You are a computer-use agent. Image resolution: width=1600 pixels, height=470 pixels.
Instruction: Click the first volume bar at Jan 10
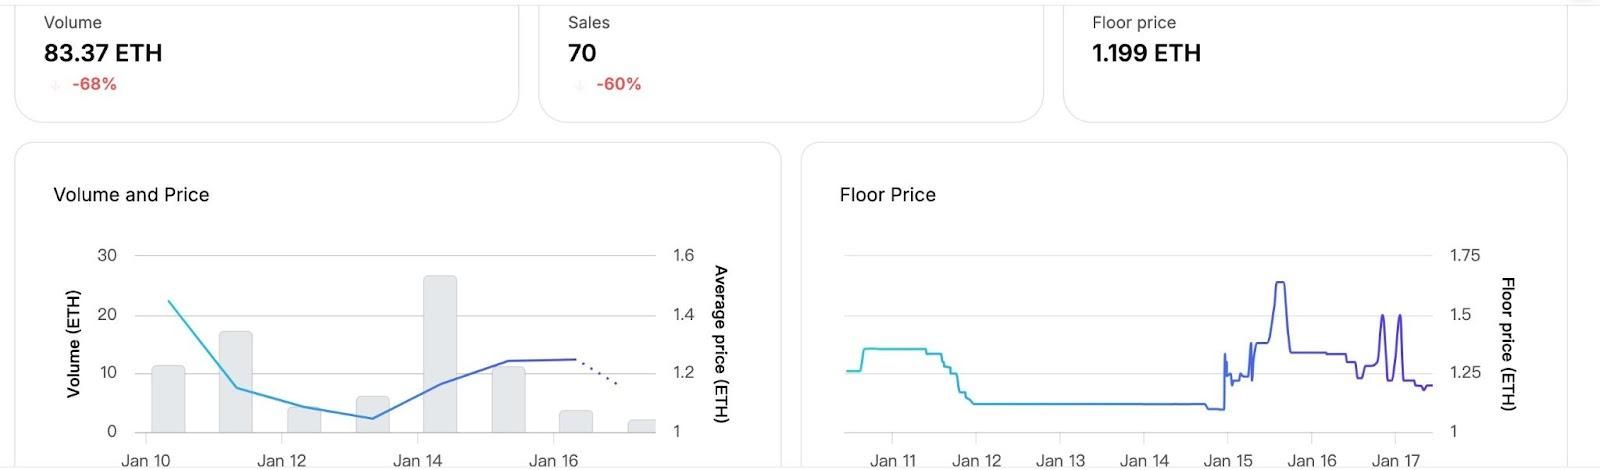[168, 399]
